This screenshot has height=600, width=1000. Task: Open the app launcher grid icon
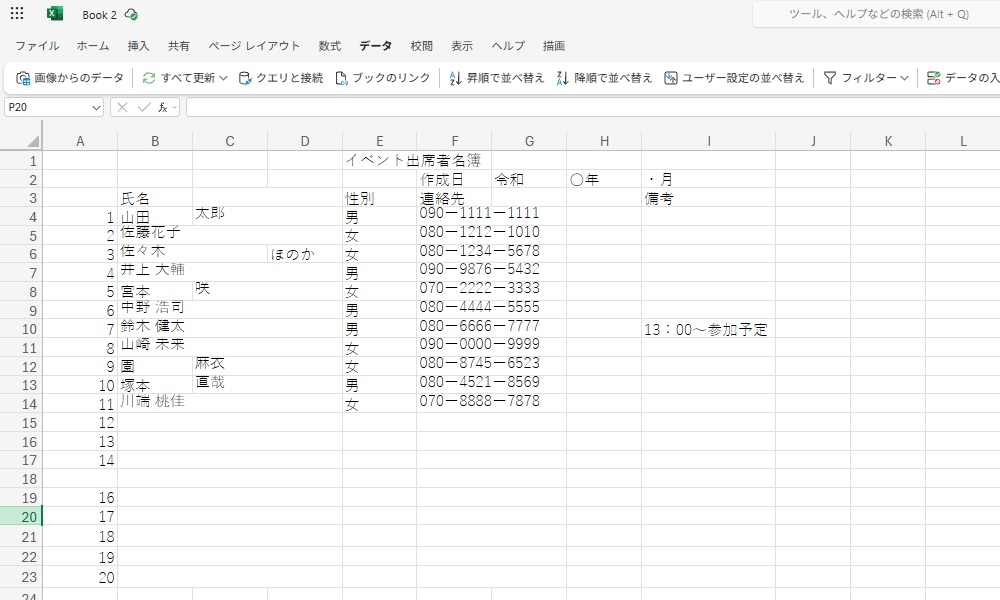(x=17, y=14)
